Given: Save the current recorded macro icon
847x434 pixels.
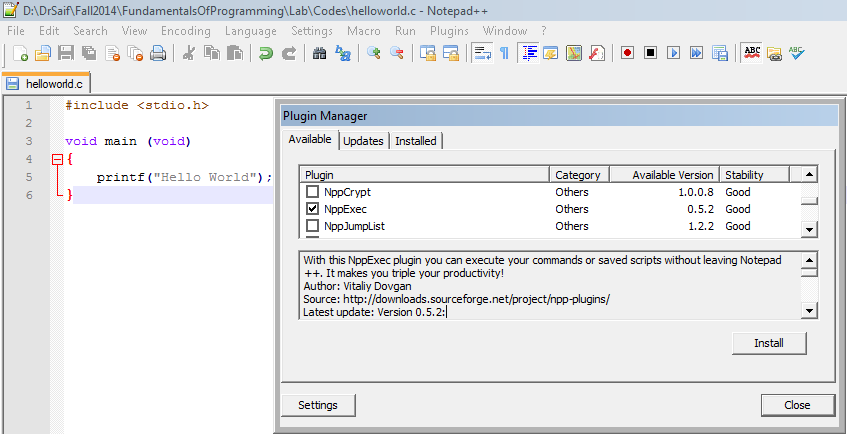Looking at the screenshot, I should click(x=720, y=53).
